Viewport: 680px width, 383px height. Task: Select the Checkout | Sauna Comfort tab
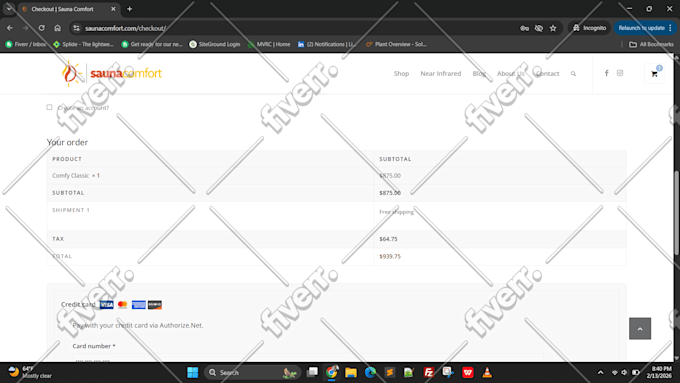(x=63, y=9)
